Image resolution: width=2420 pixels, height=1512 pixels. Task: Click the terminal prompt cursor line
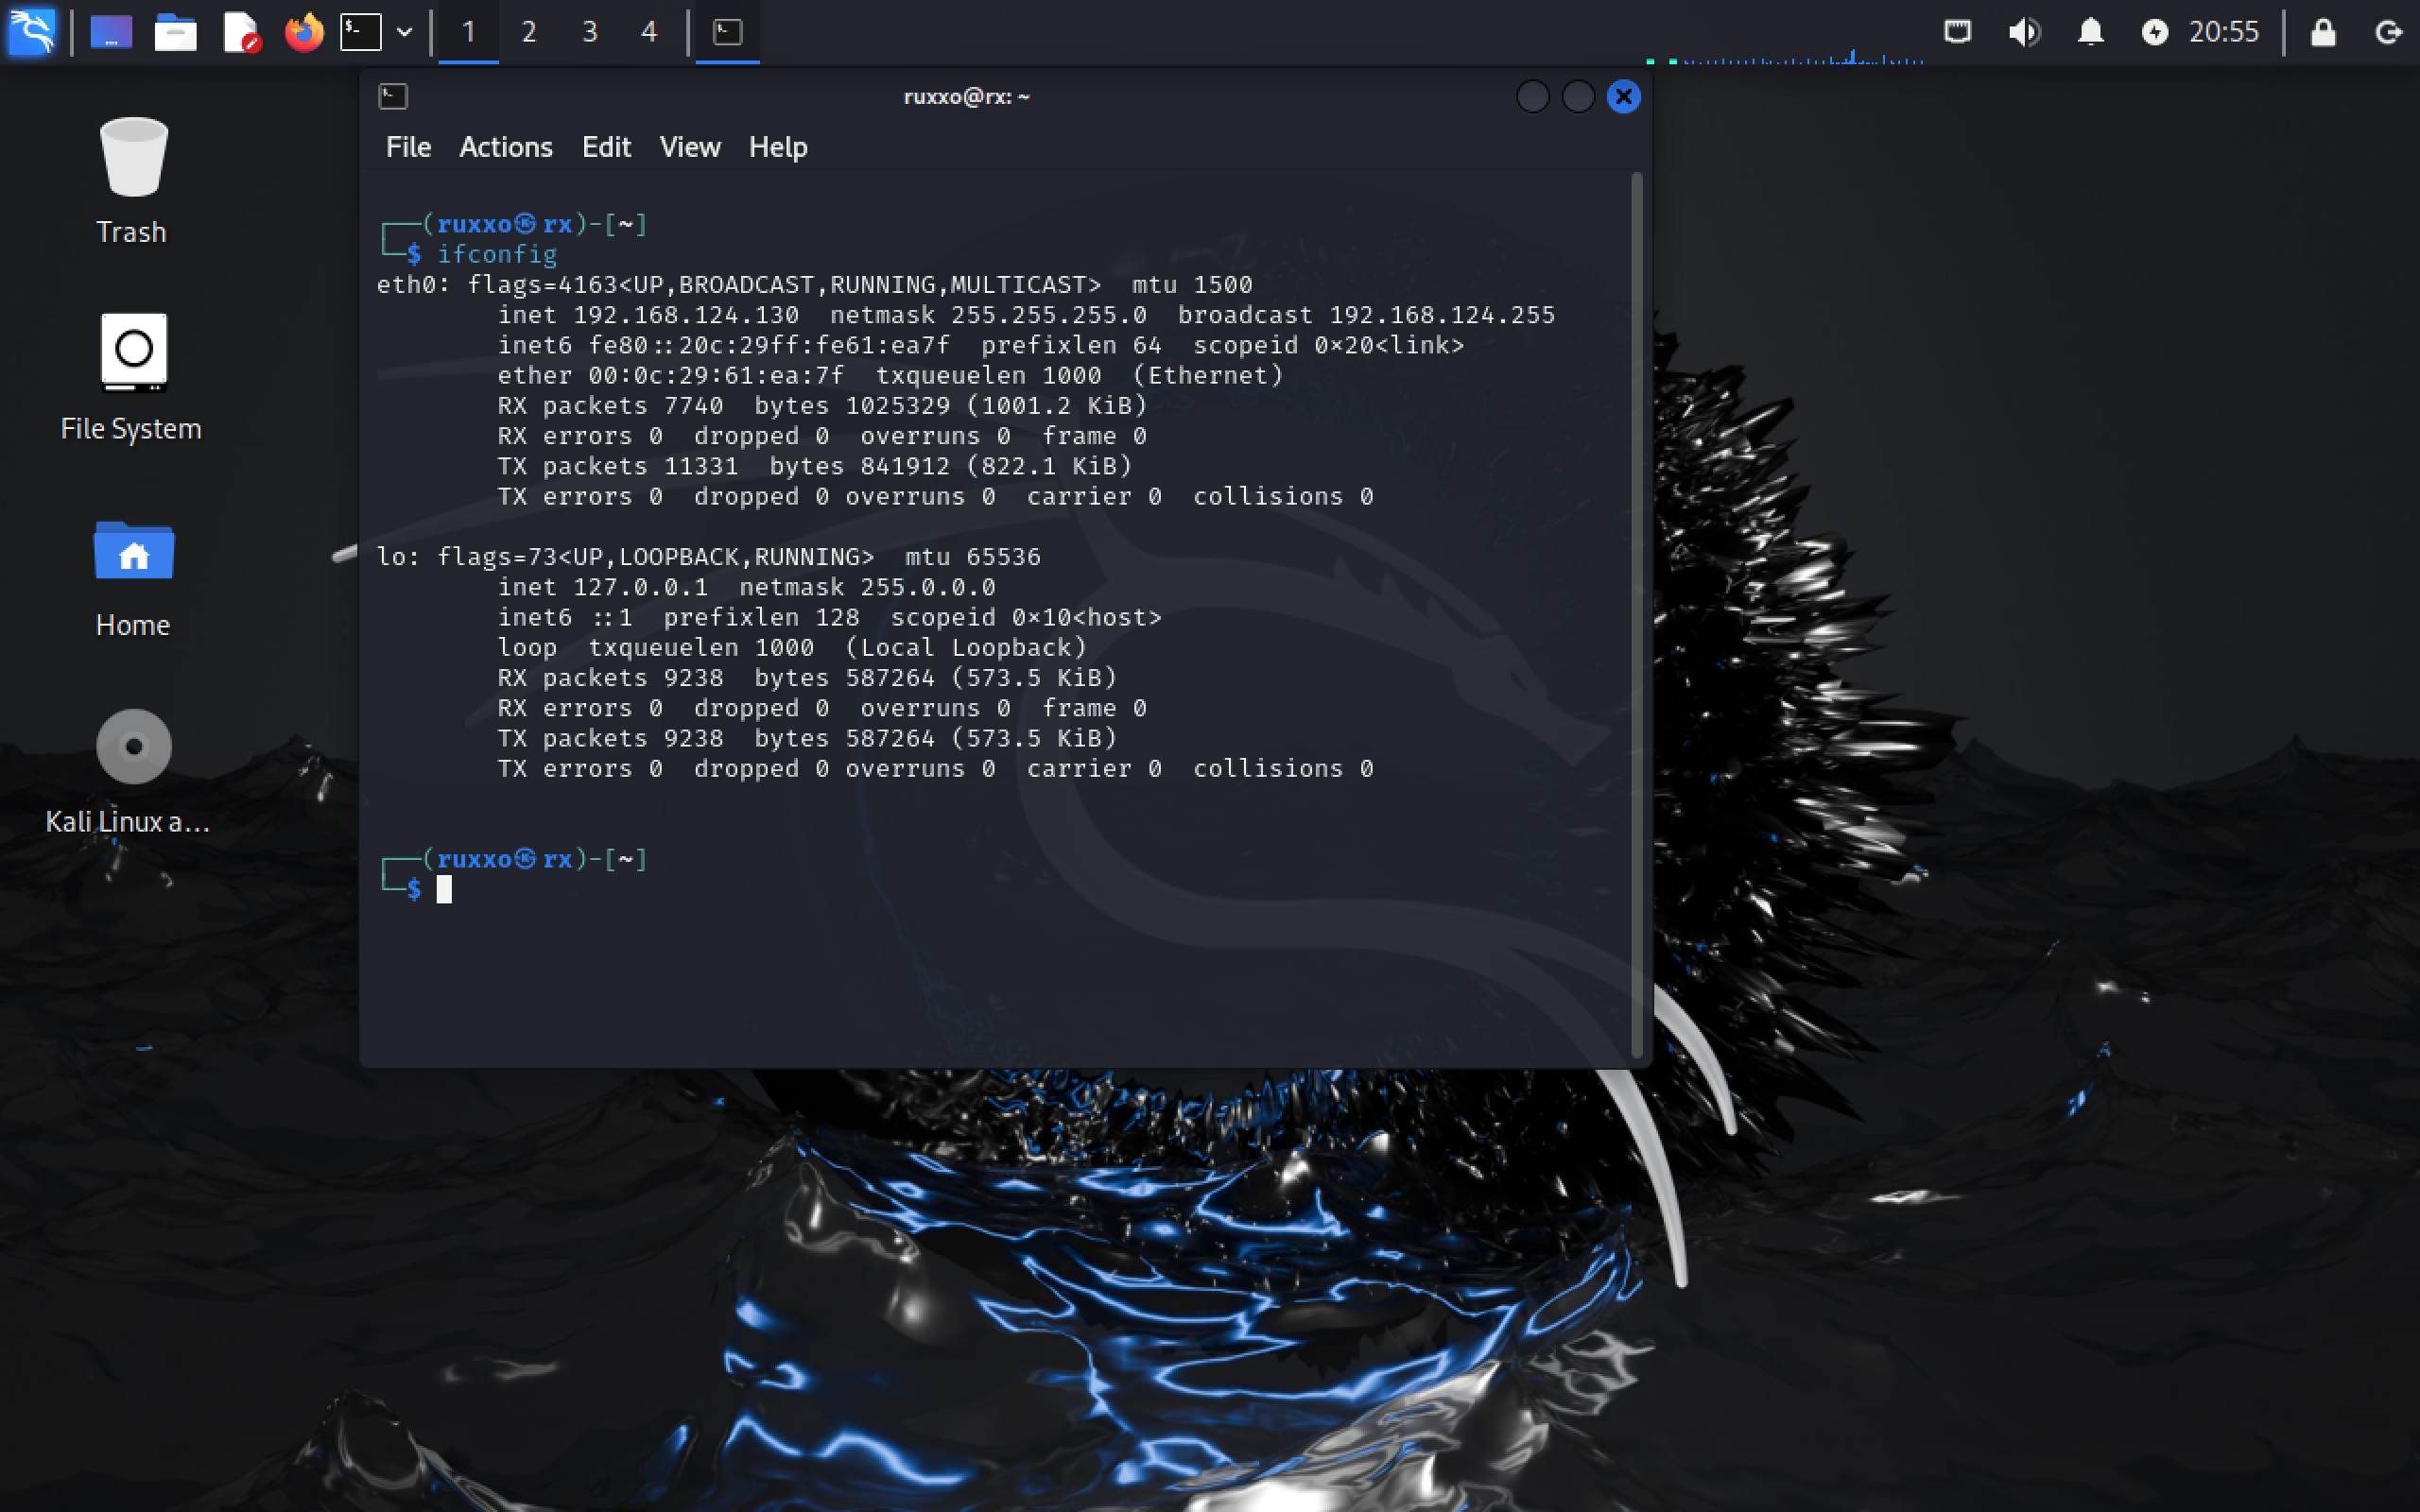(x=444, y=889)
